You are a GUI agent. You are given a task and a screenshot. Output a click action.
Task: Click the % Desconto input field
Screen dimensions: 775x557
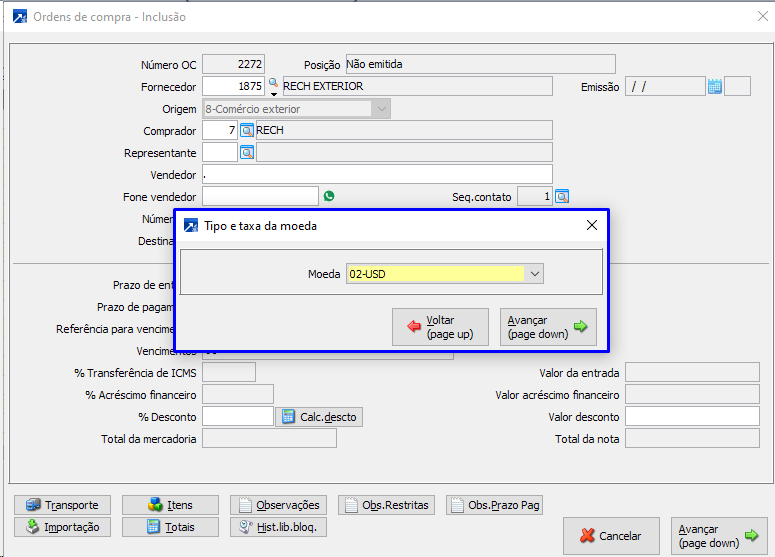point(237,416)
